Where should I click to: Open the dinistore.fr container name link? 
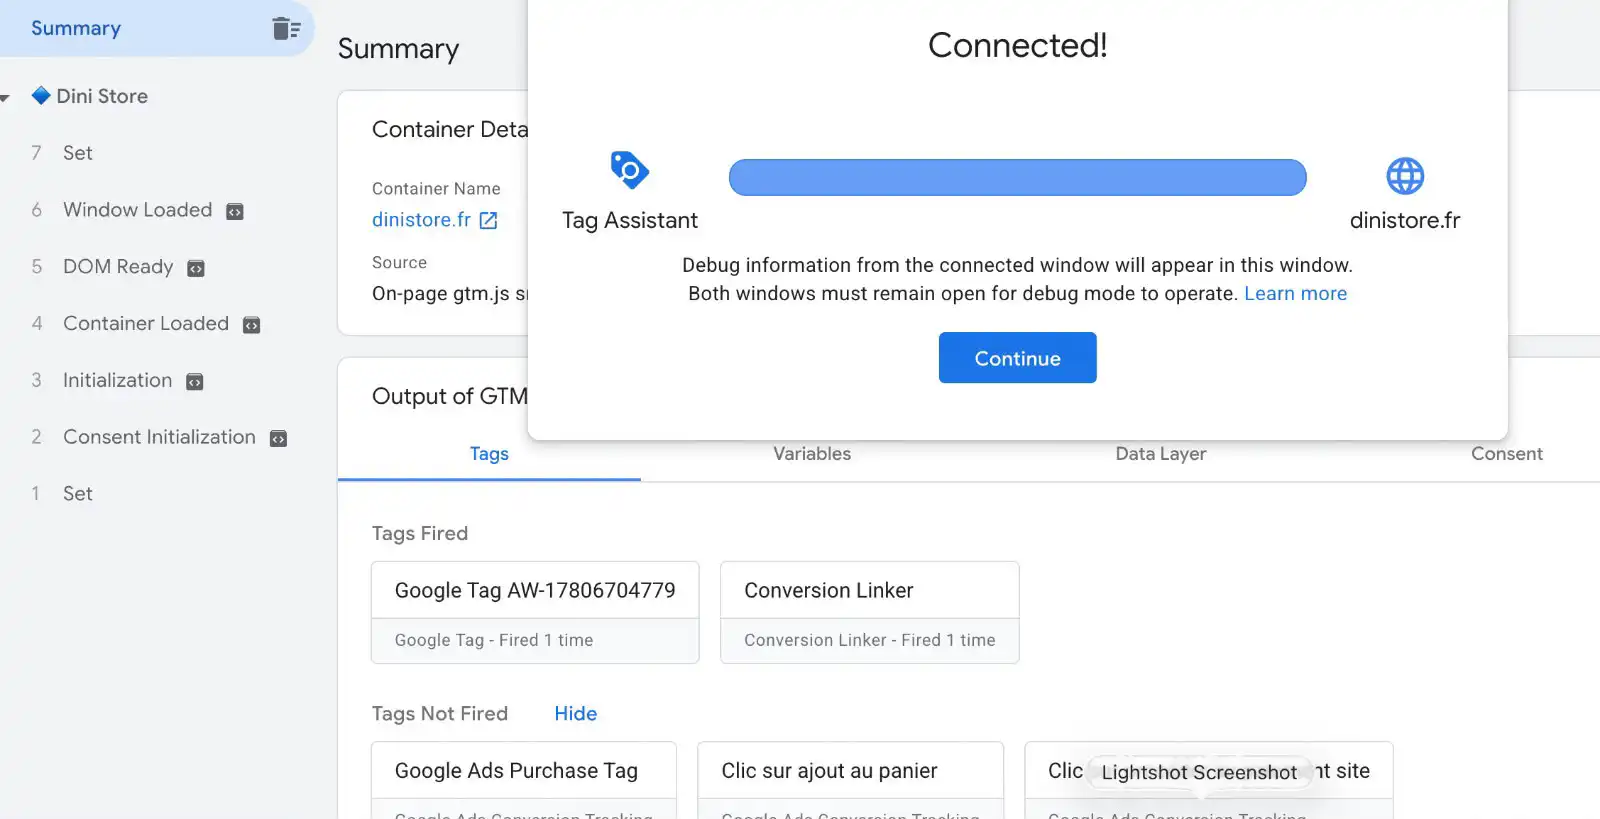pos(421,220)
